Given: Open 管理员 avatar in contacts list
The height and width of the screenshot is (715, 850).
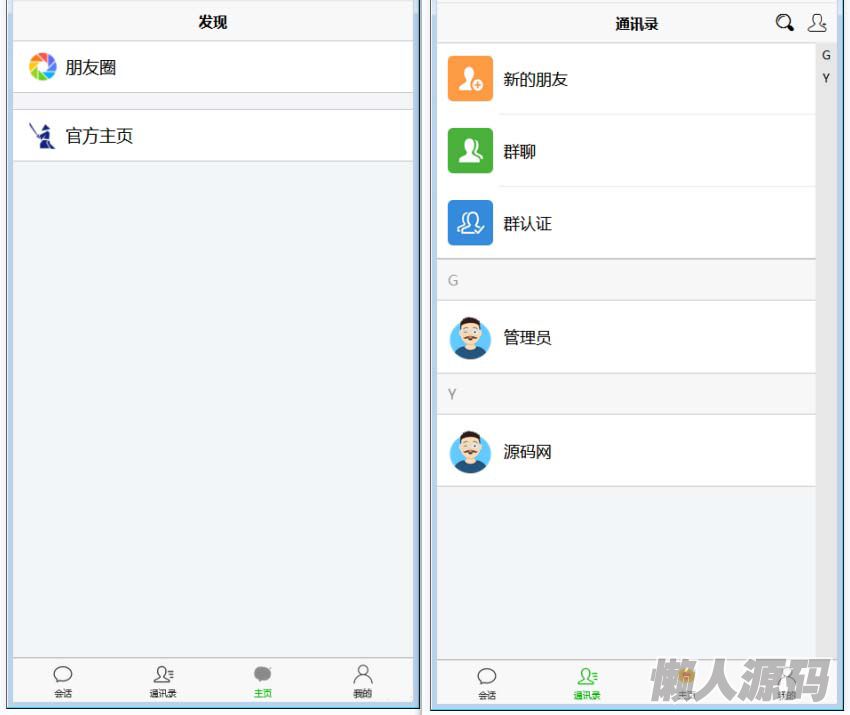Looking at the screenshot, I should point(470,338).
